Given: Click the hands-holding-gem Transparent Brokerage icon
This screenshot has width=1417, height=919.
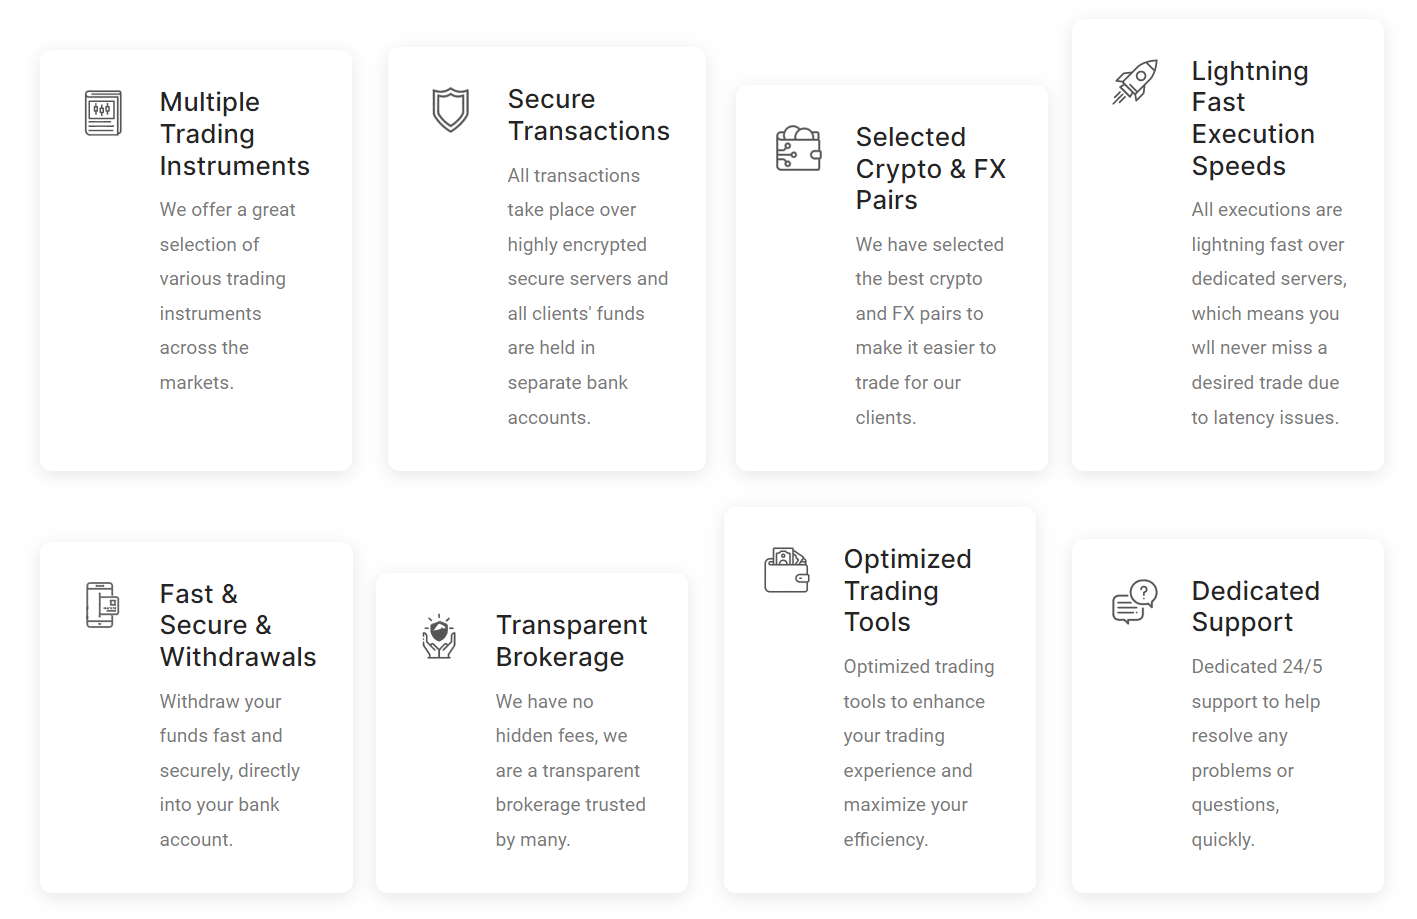Looking at the screenshot, I should tap(439, 636).
